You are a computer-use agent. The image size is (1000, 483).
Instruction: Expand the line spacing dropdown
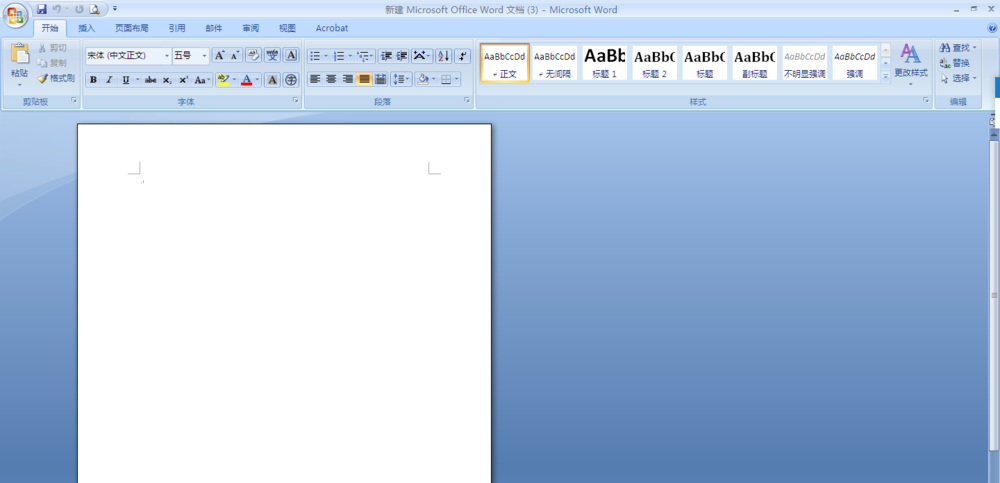(408, 79)
